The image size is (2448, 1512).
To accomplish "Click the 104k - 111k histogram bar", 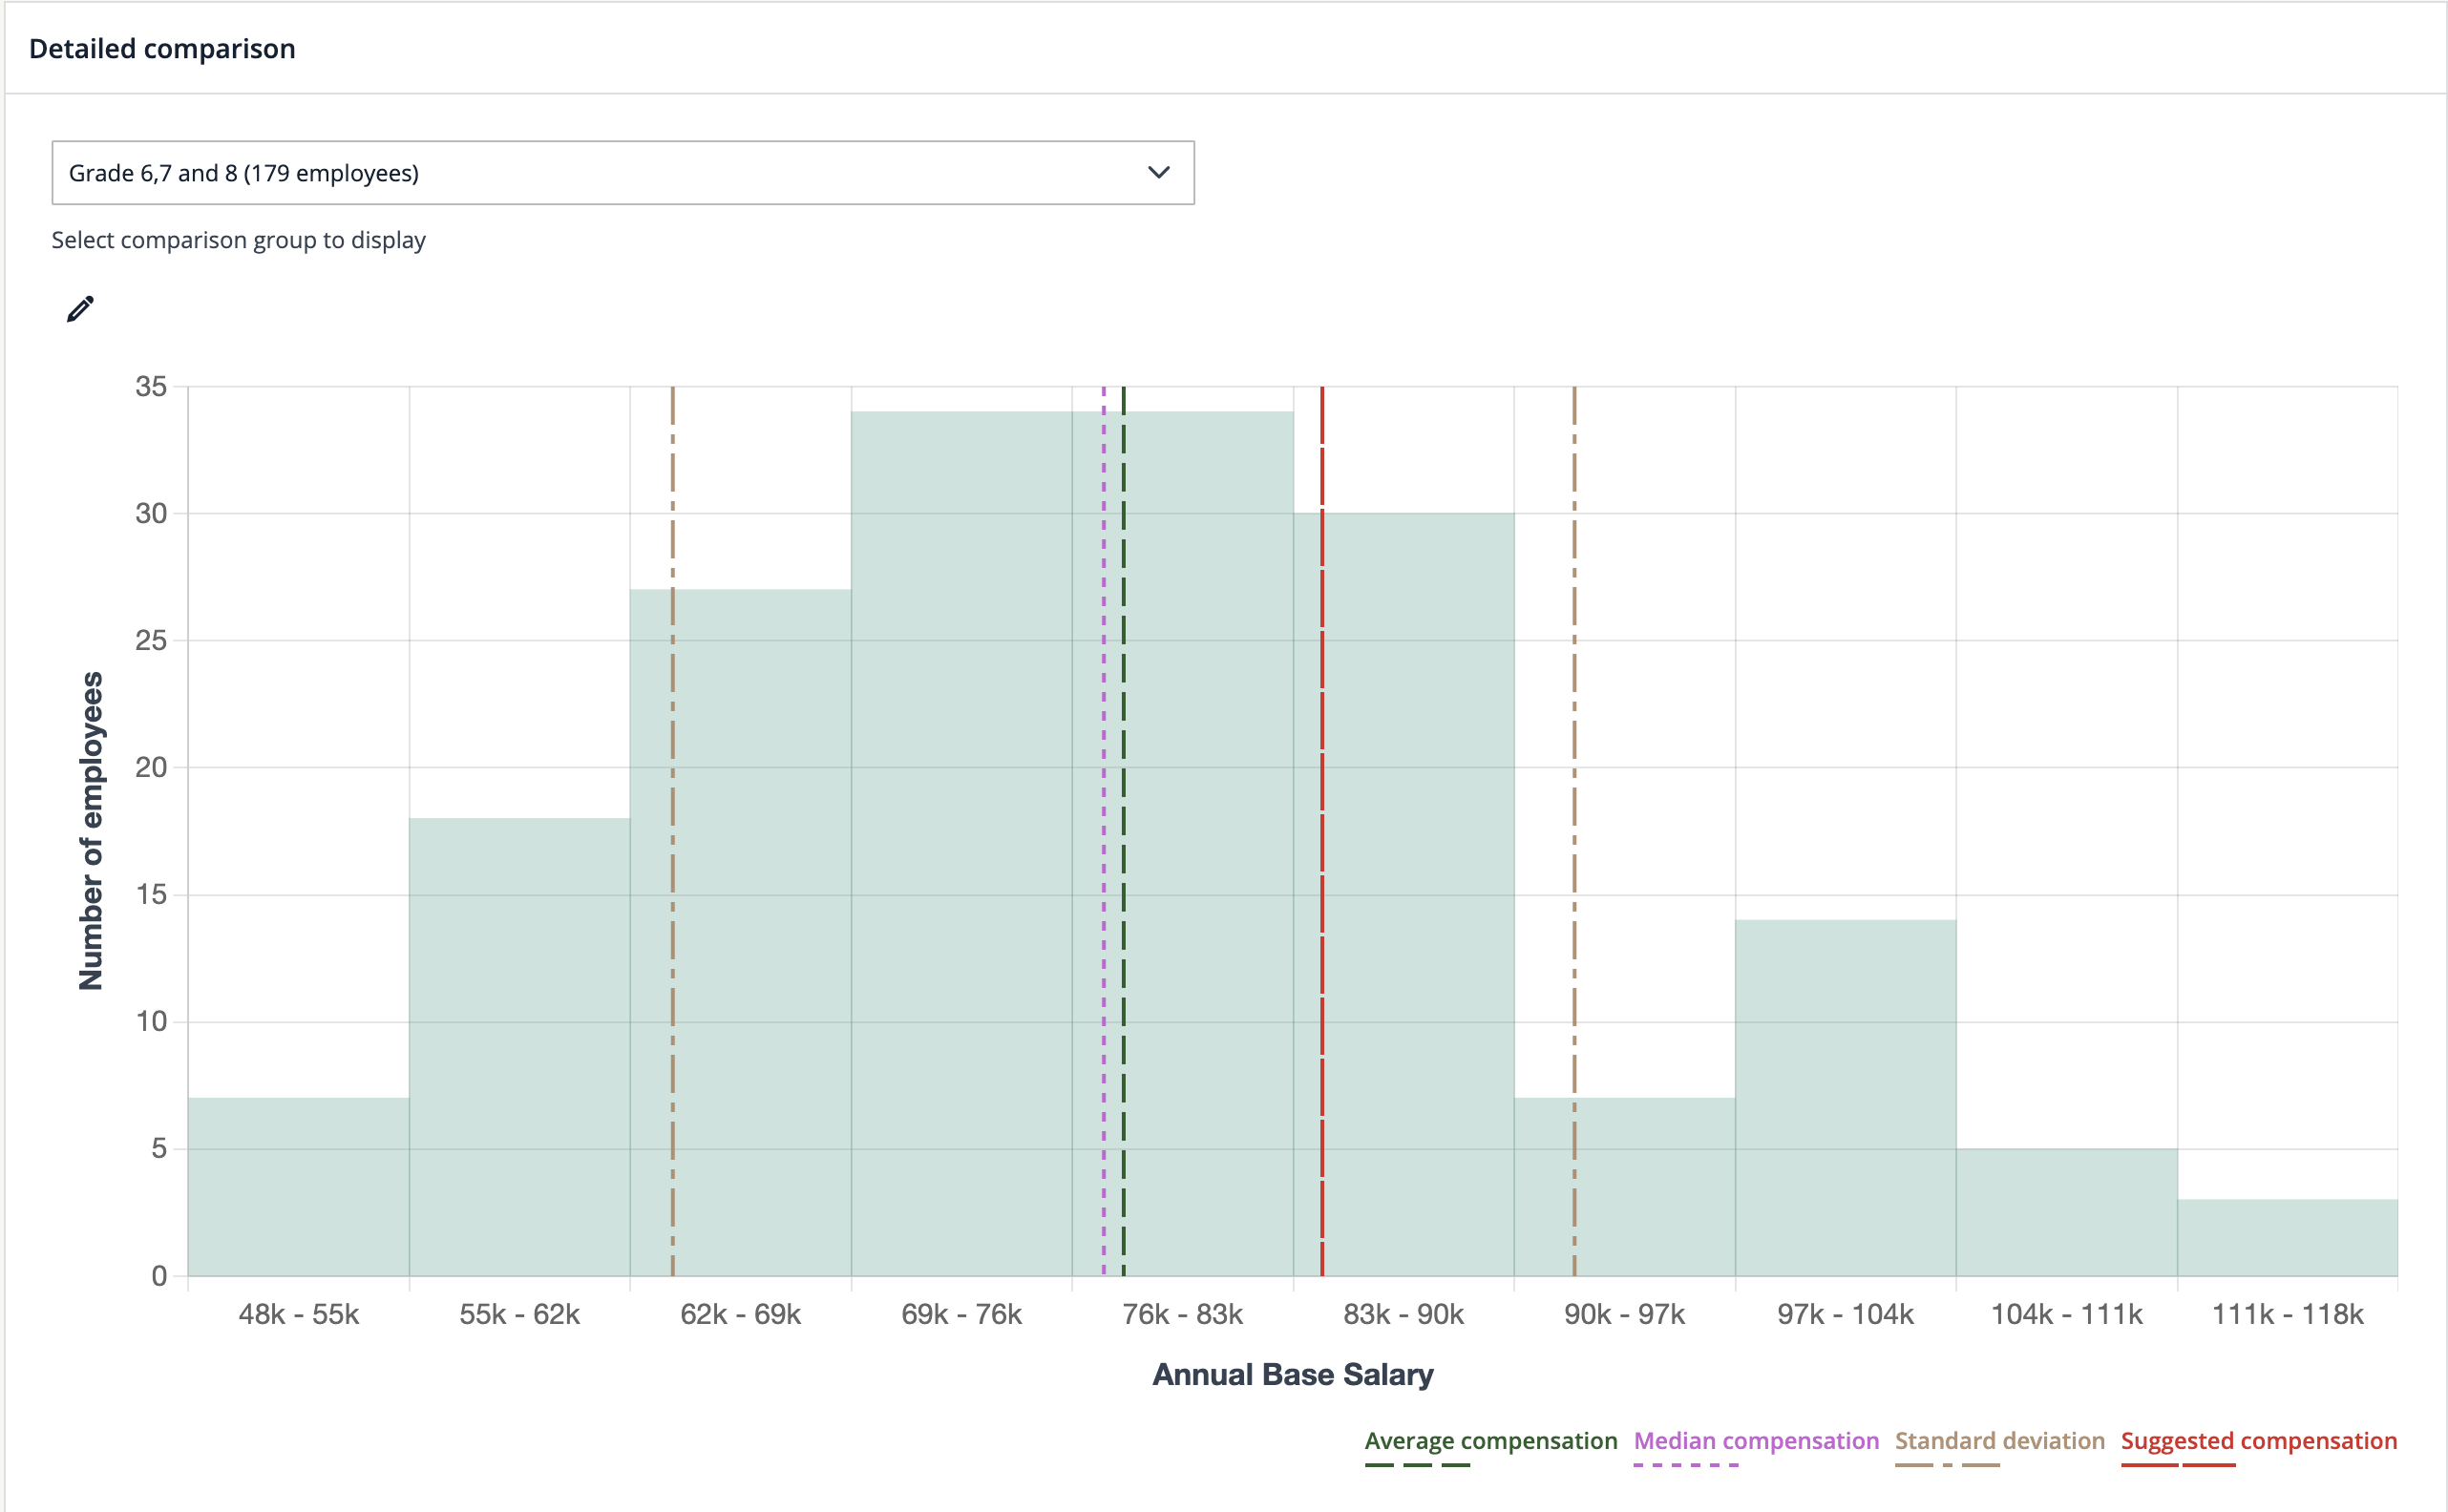I will coord(2066,1212).
